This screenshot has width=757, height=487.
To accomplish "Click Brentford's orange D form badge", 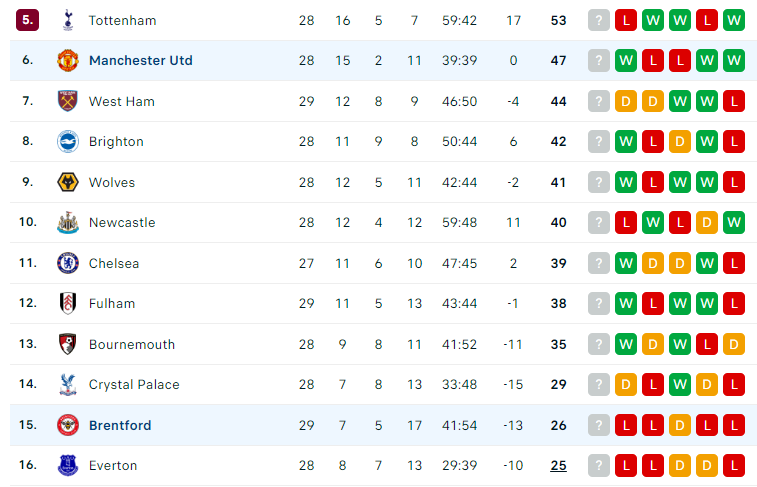I will (x=680, y=425).
